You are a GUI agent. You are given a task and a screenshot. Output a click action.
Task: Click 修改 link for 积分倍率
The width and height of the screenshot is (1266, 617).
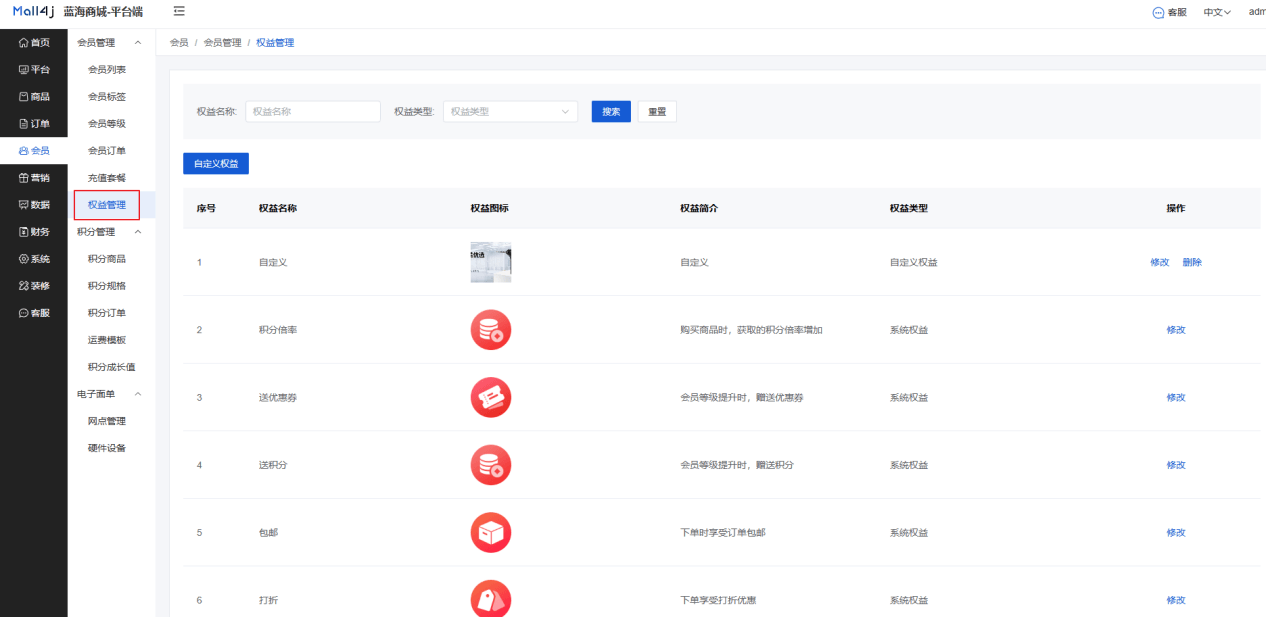click(1175, 329)
